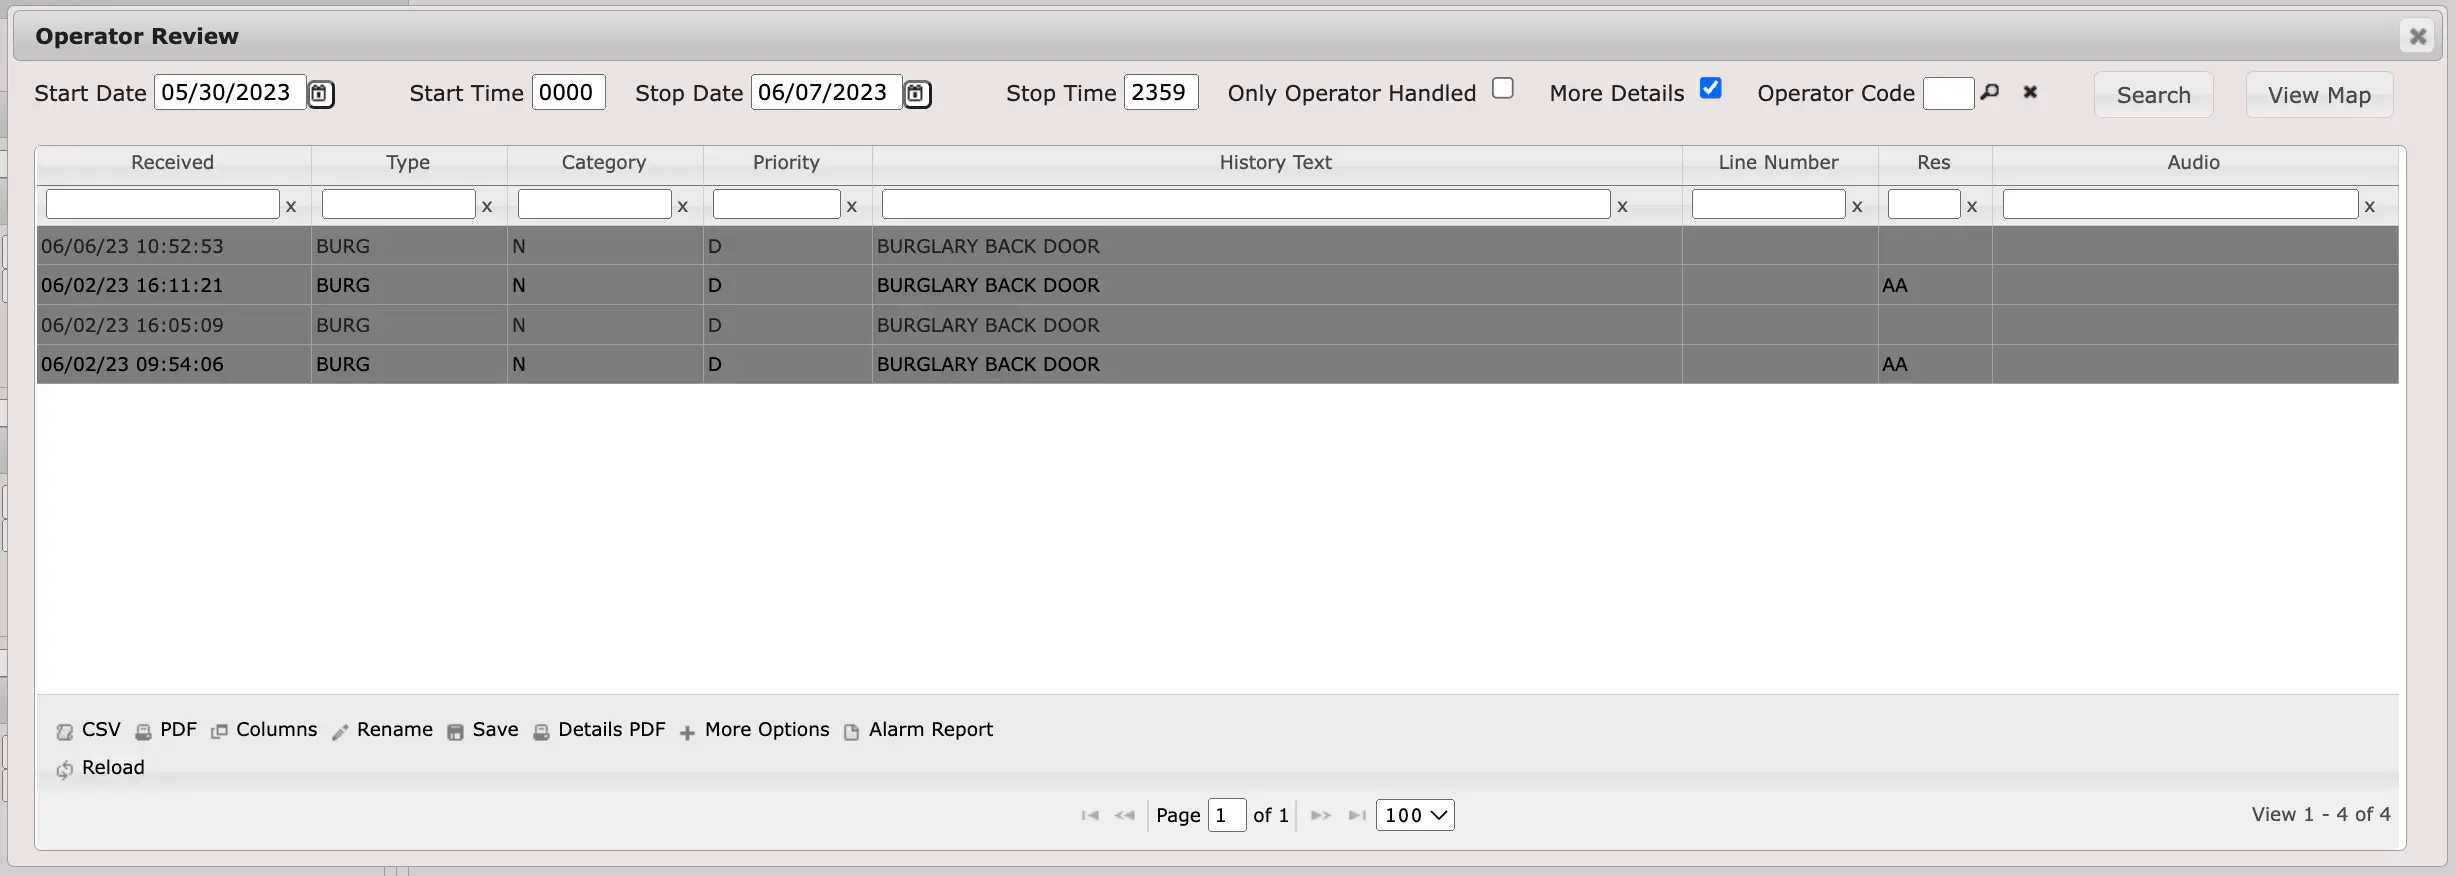2456x876 pixels.
Task: Export results as PDF
Action: (167, 730)
